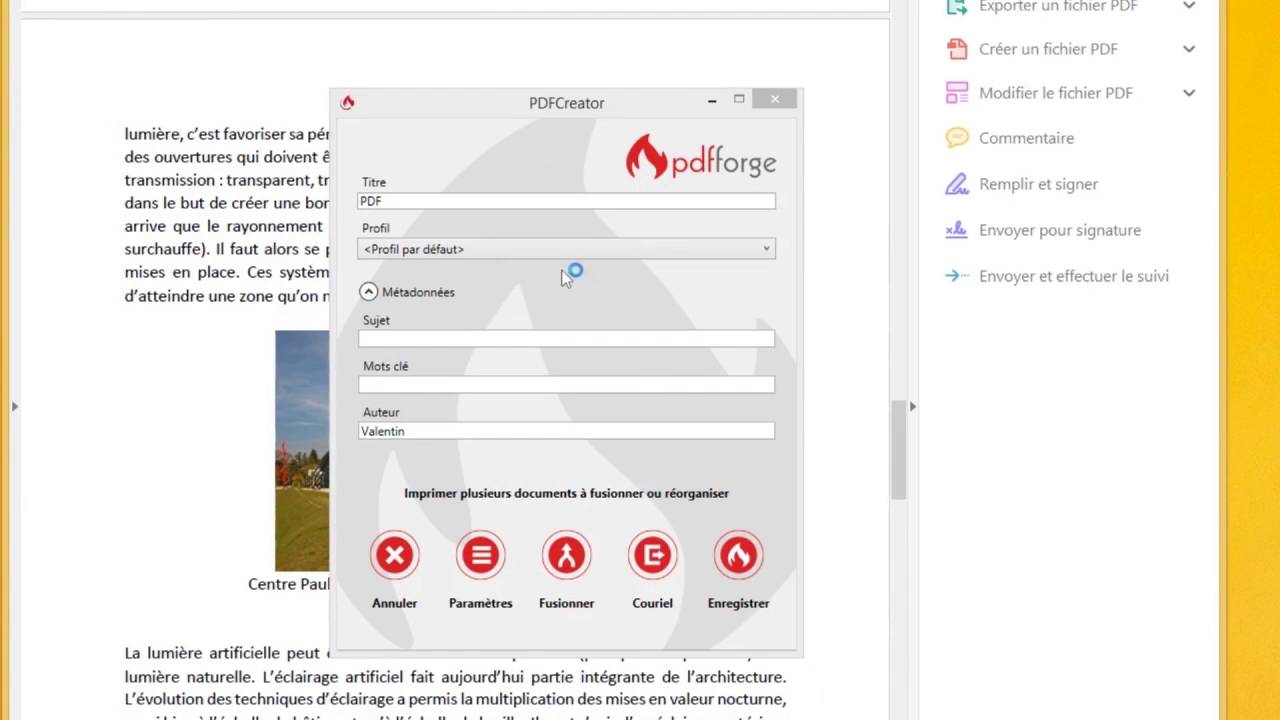Open the Profil par défaut dropdown
The width and height of the screenshot is (1280, 720).
pyautogui.click(x=566, y=249)
